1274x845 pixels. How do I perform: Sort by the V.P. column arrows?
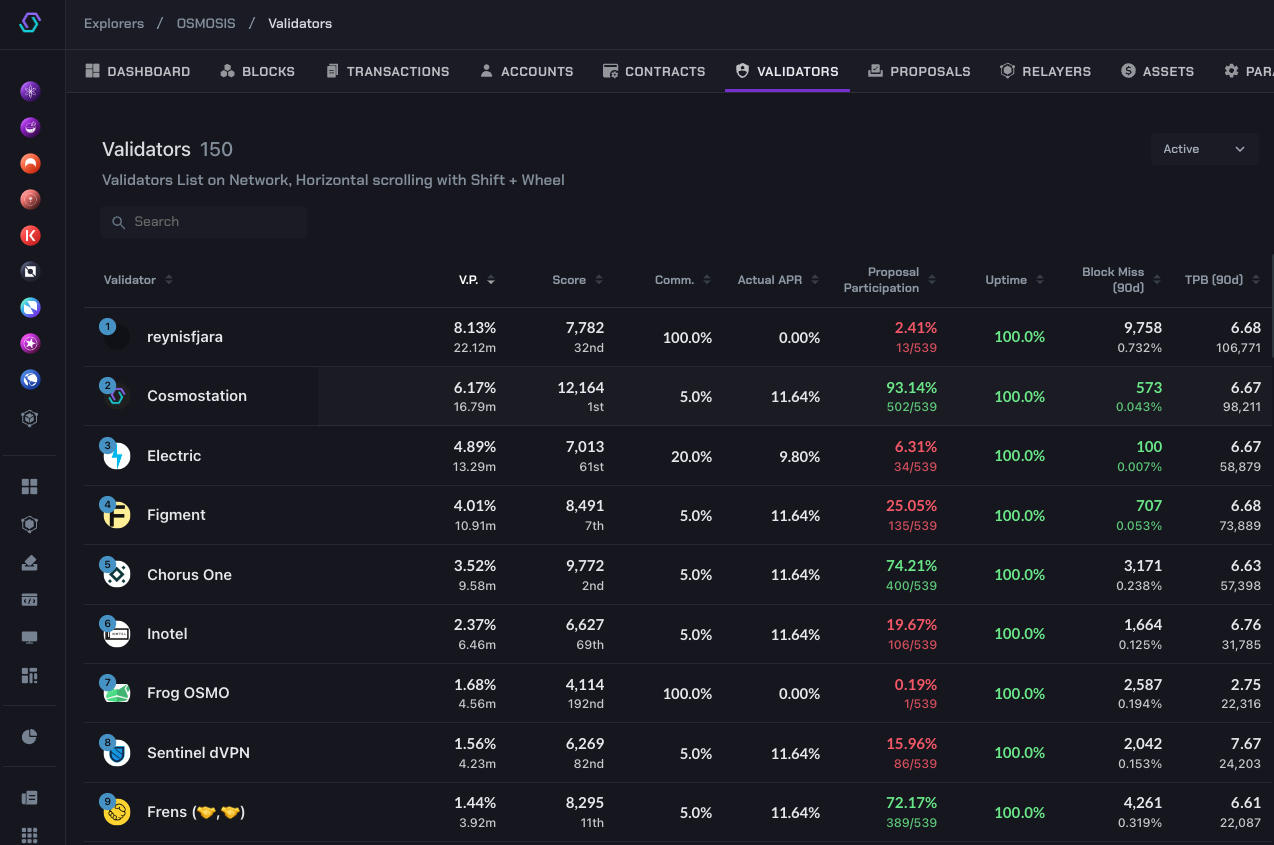tap(491, 280)
